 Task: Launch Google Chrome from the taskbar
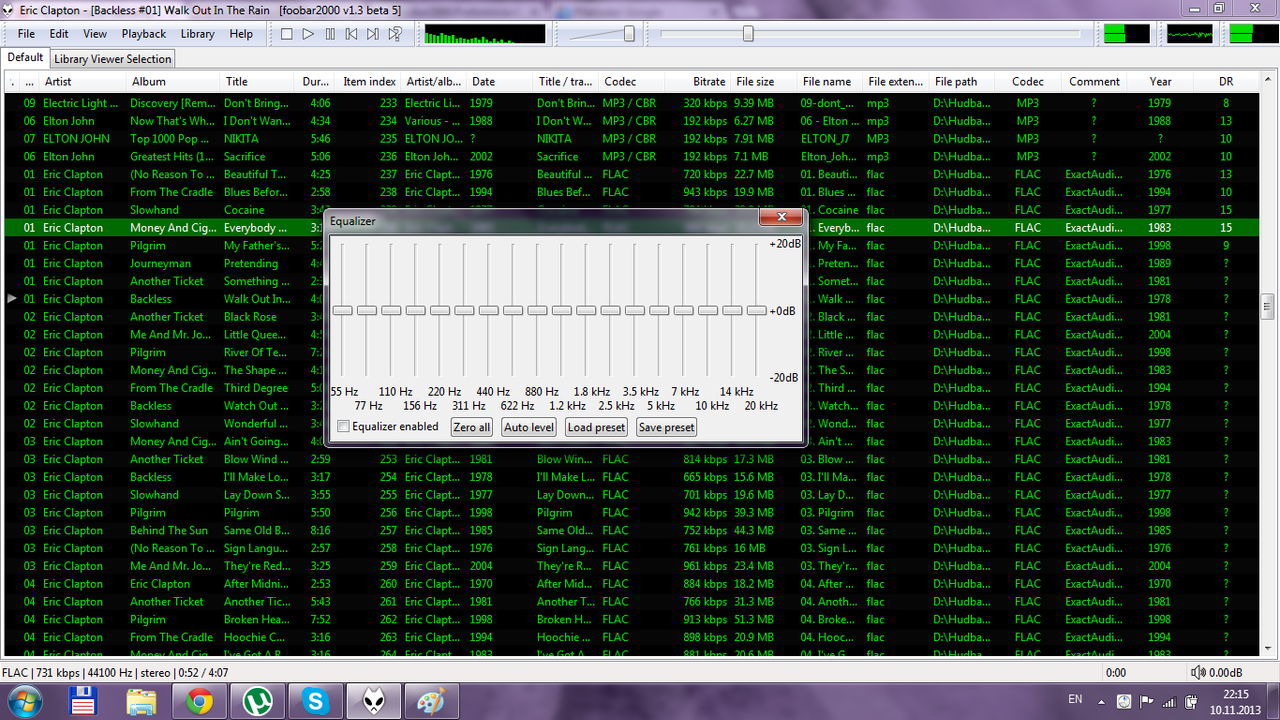[x=199, y=702]
